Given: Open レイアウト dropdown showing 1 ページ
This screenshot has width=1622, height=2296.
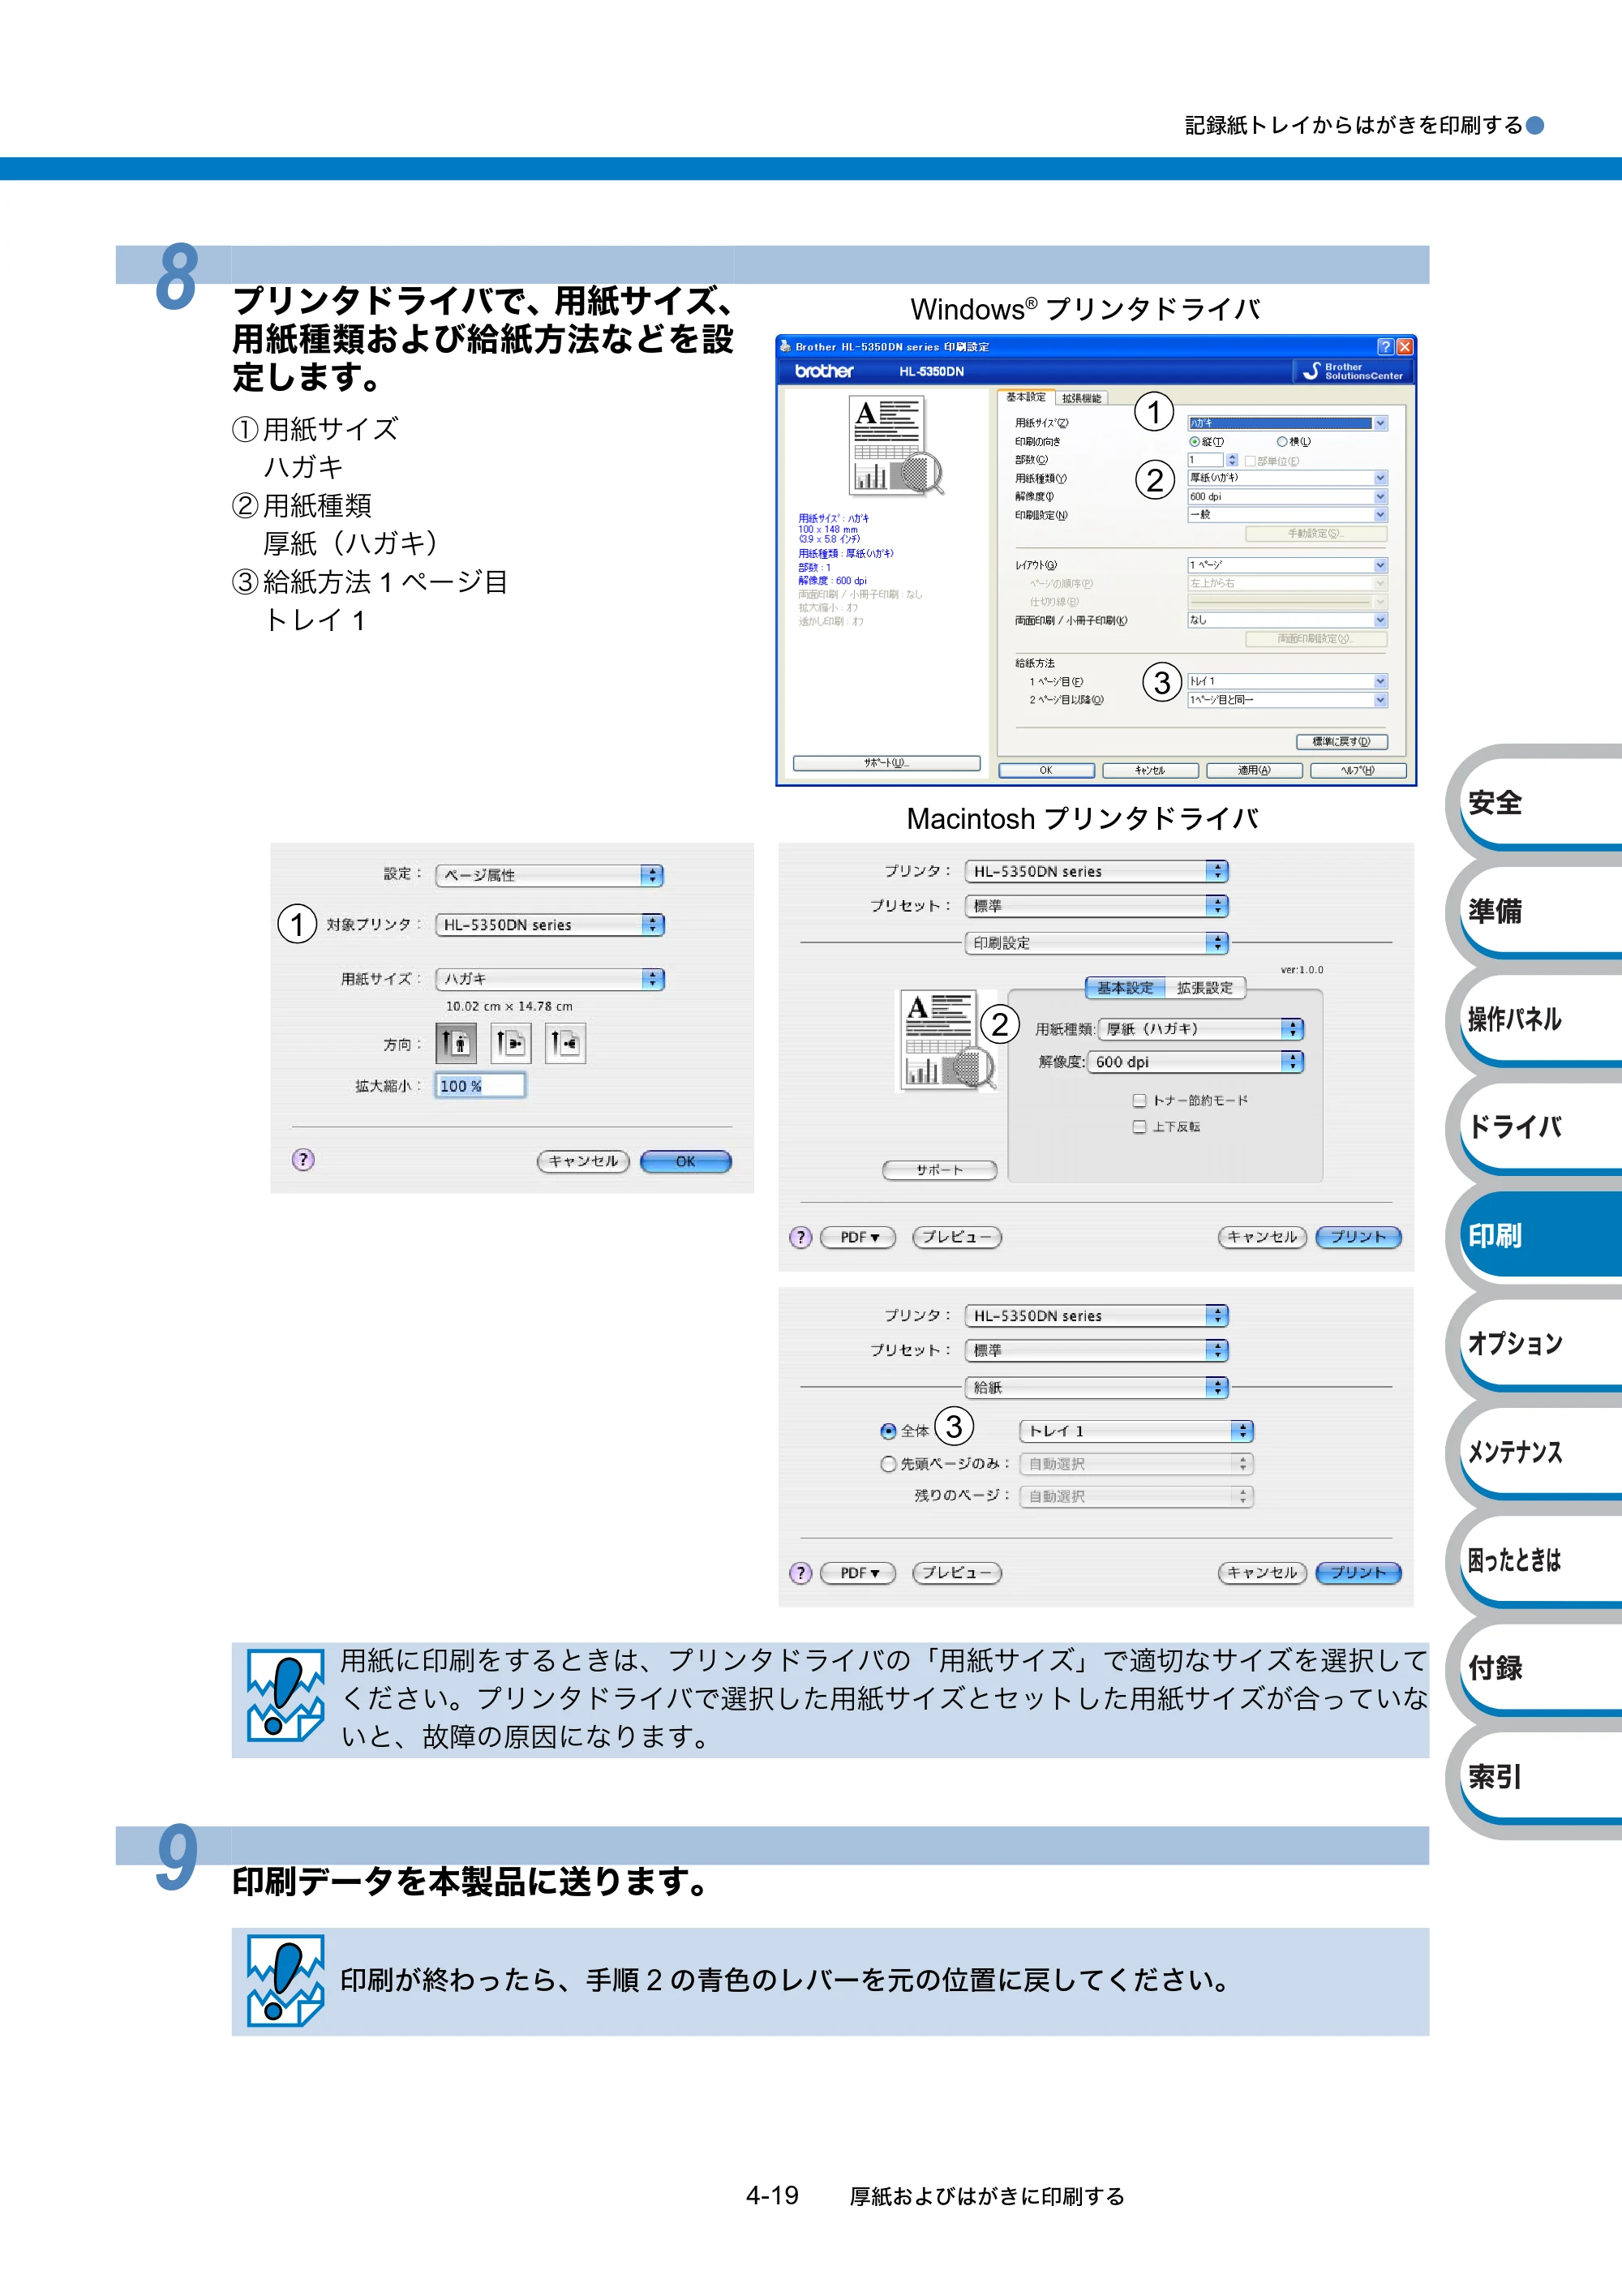Looking at the screenshot, I should [x=1287, y=565].
